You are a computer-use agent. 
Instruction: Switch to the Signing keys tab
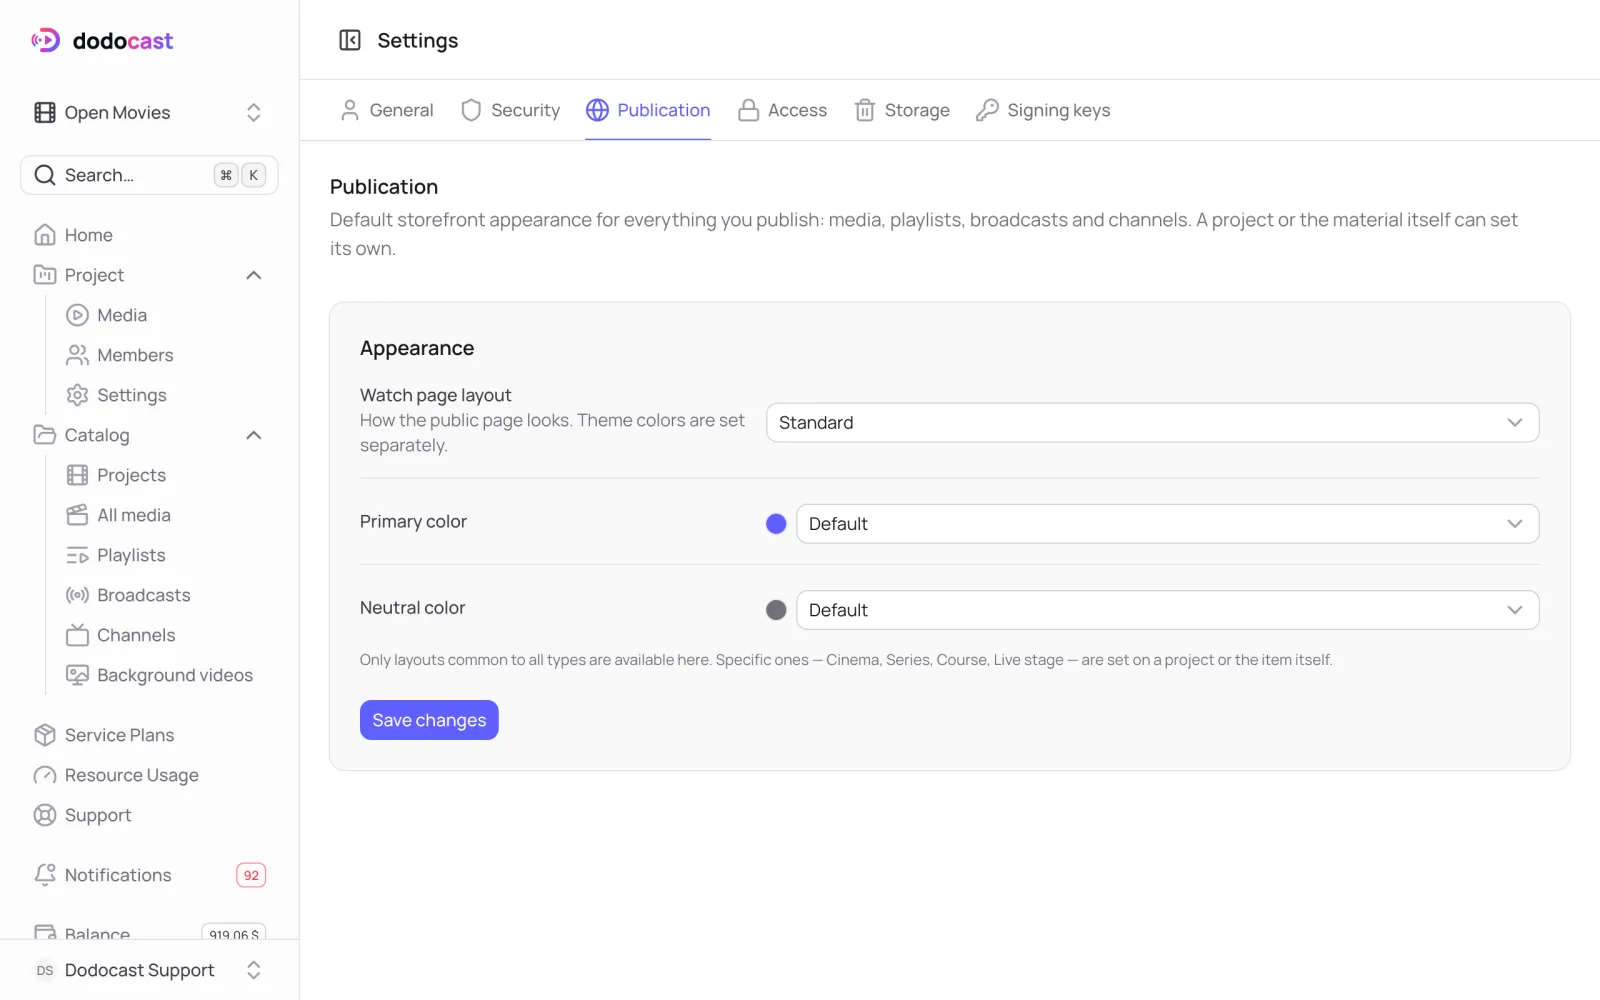pyautogui.click(x=1043, y=110)
